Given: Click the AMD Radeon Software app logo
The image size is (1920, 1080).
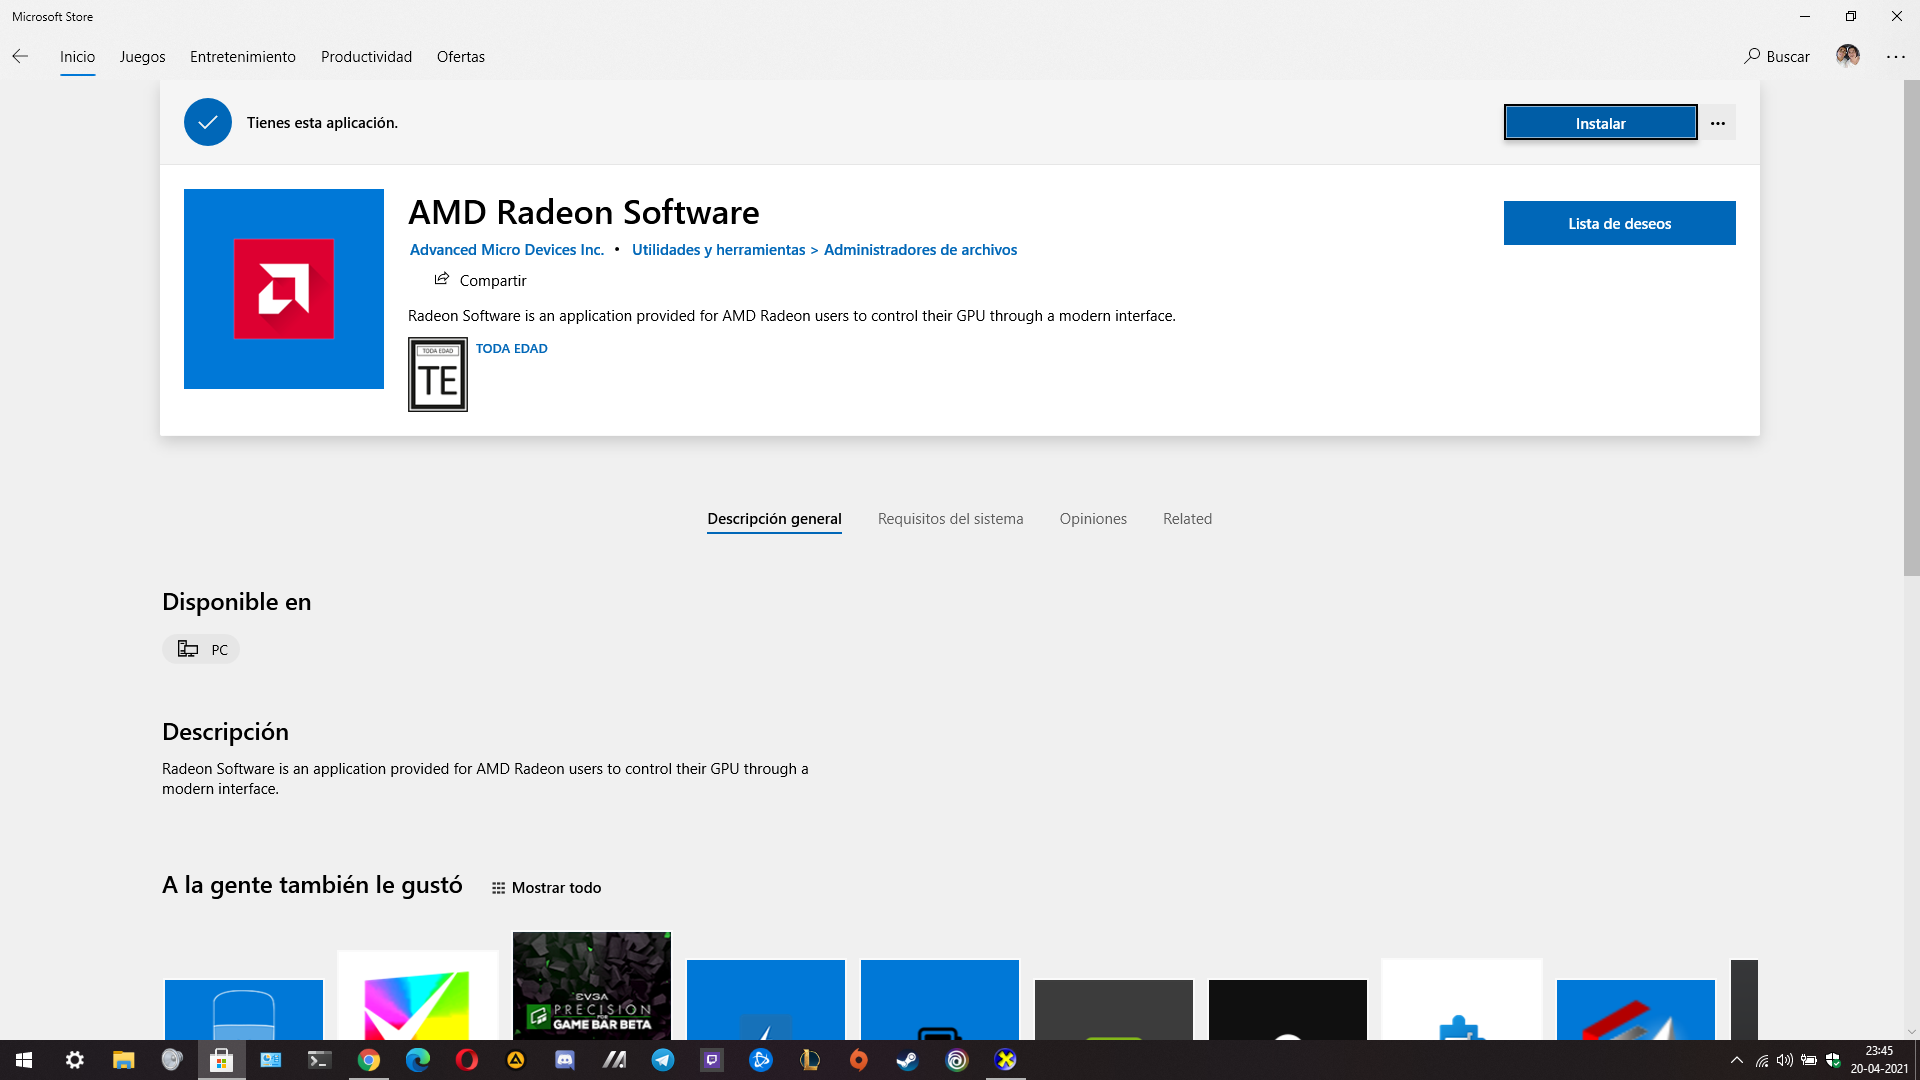Looking at the screenshot, I should point(284,289).
